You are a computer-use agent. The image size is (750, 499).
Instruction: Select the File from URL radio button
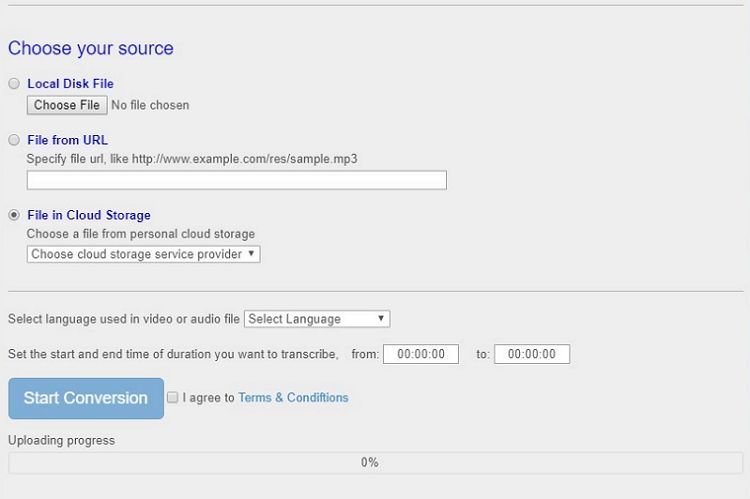(x=14, y=140)
